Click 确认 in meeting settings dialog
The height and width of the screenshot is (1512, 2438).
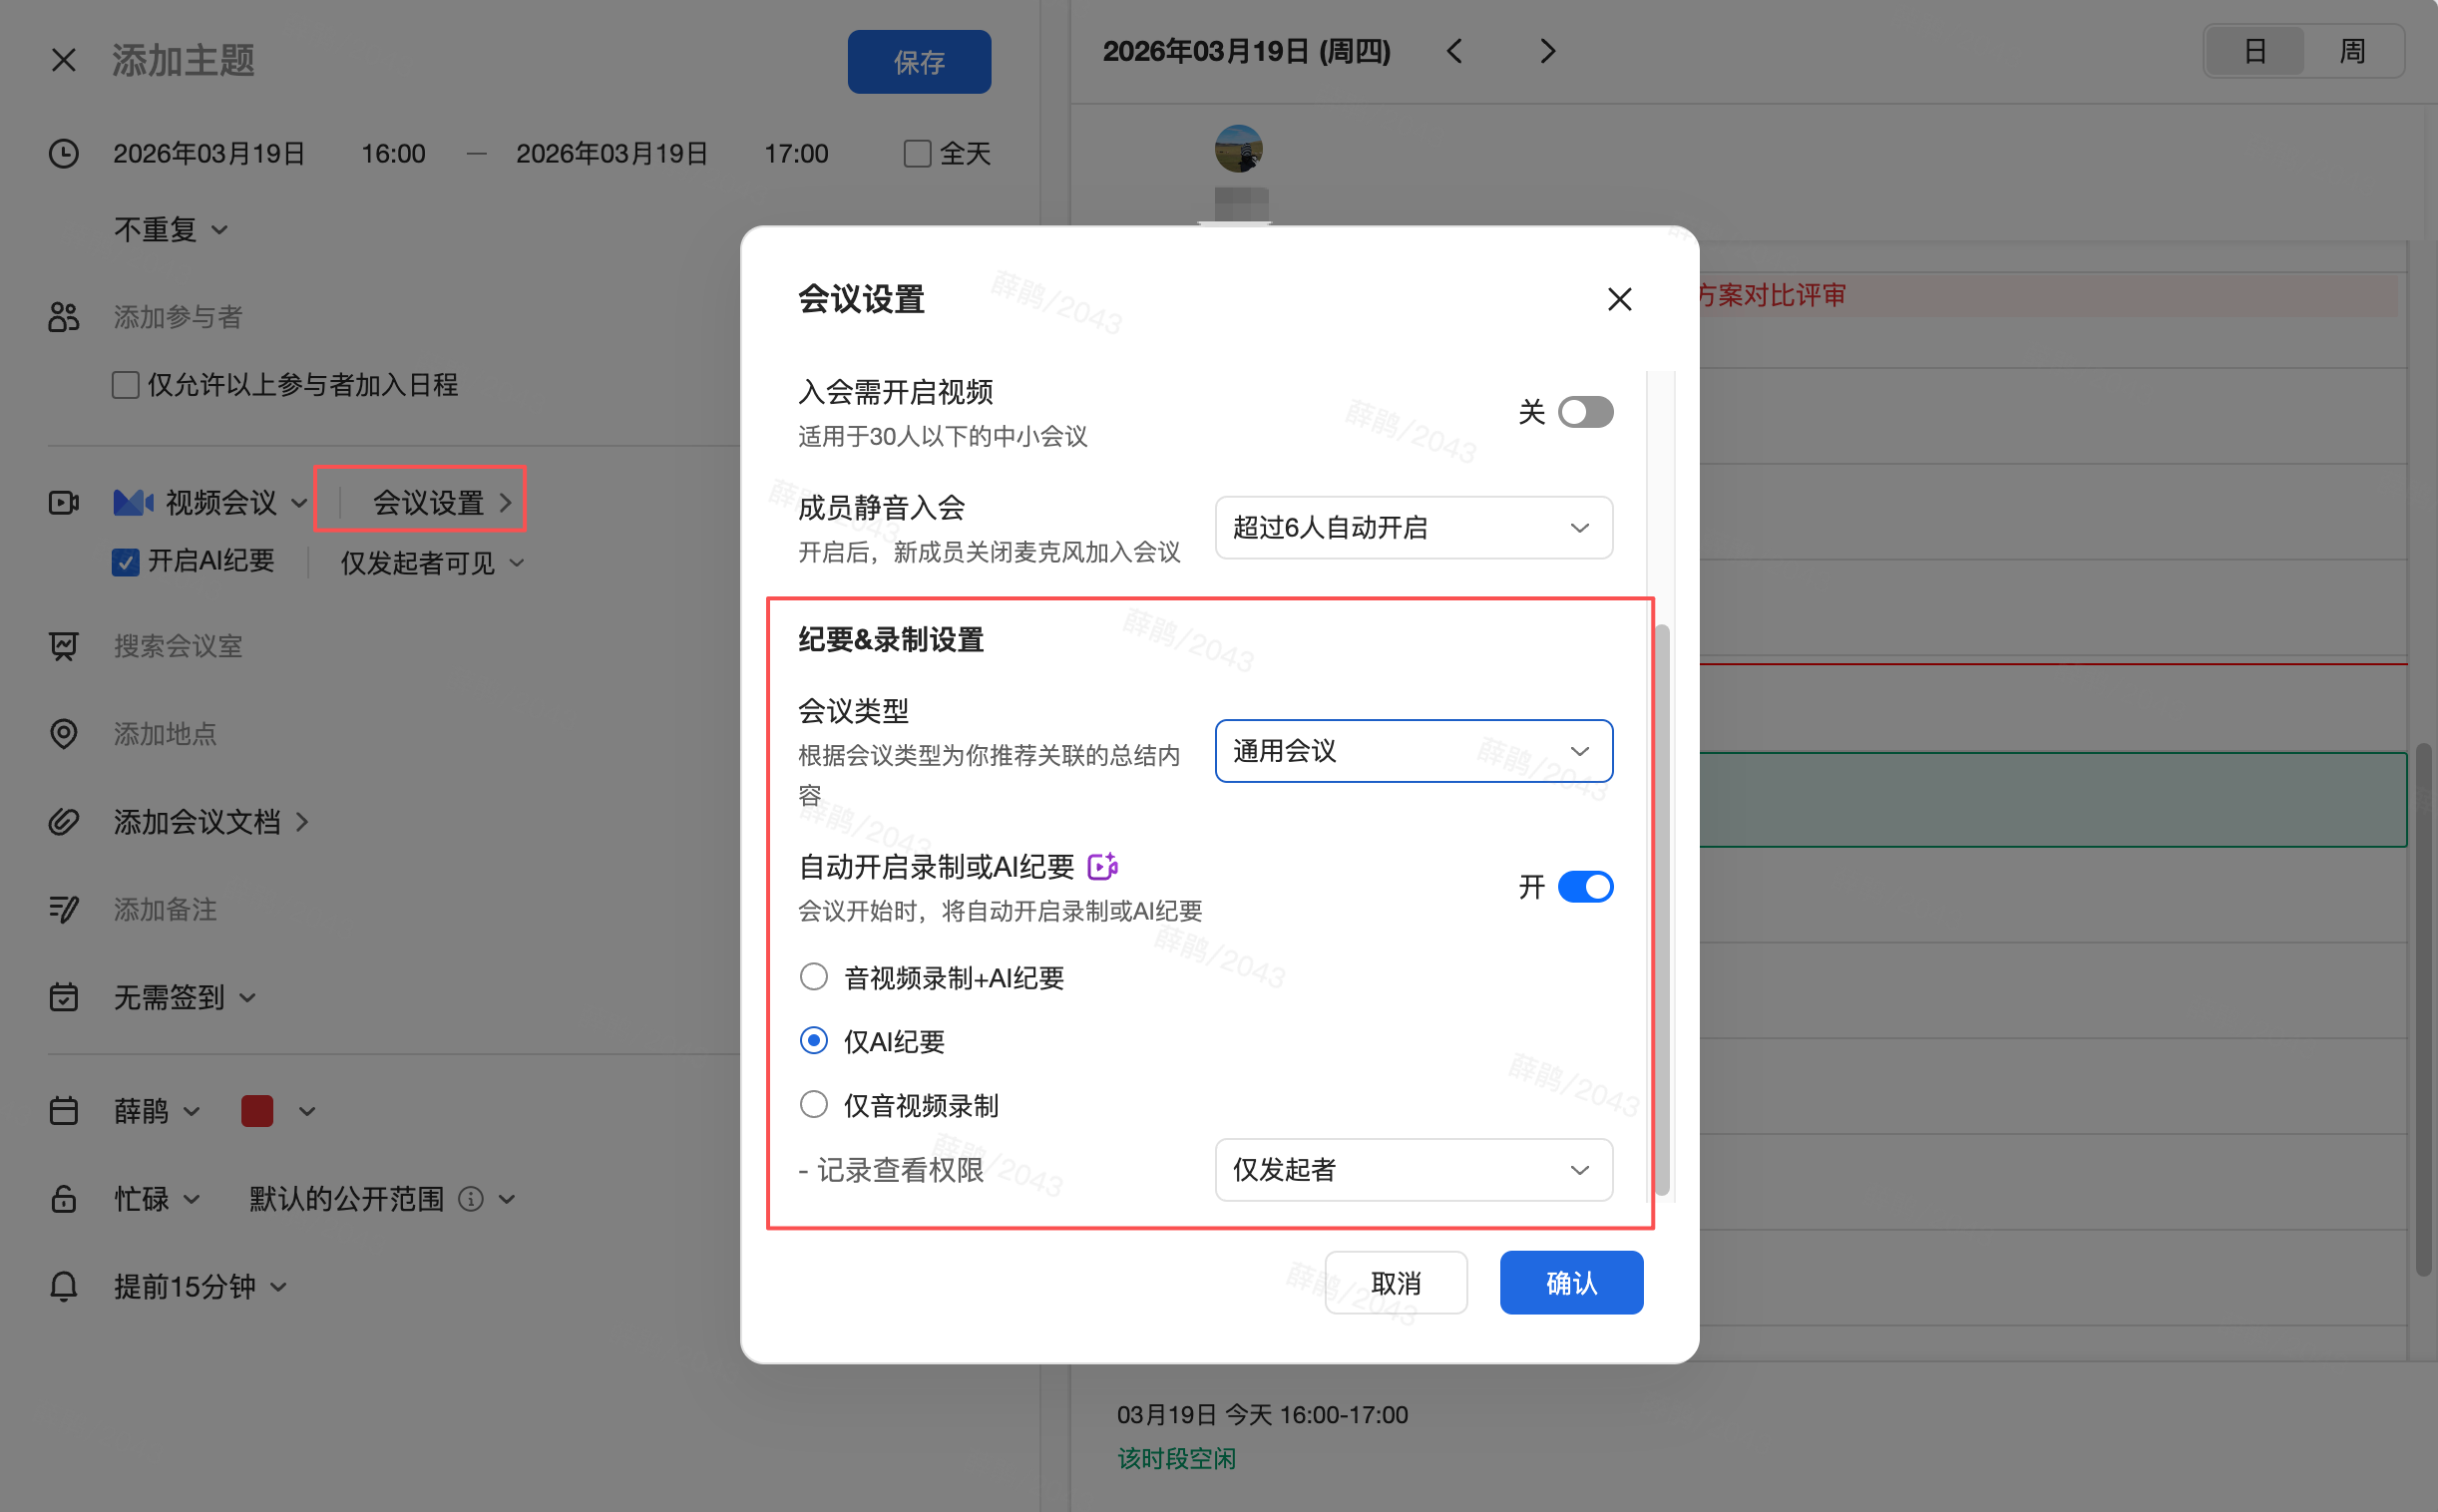1571,1282
